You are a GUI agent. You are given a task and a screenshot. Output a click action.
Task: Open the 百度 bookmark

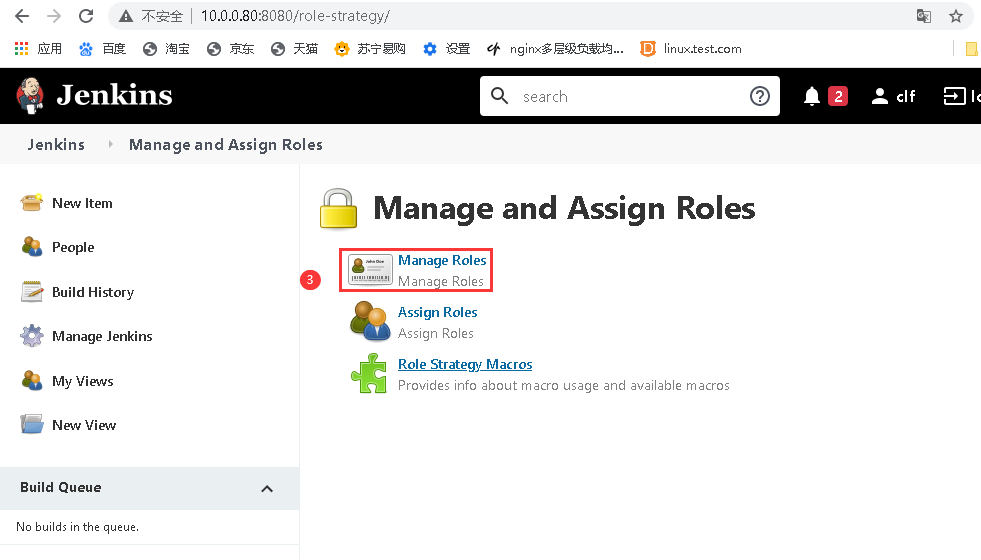(103, 49)
